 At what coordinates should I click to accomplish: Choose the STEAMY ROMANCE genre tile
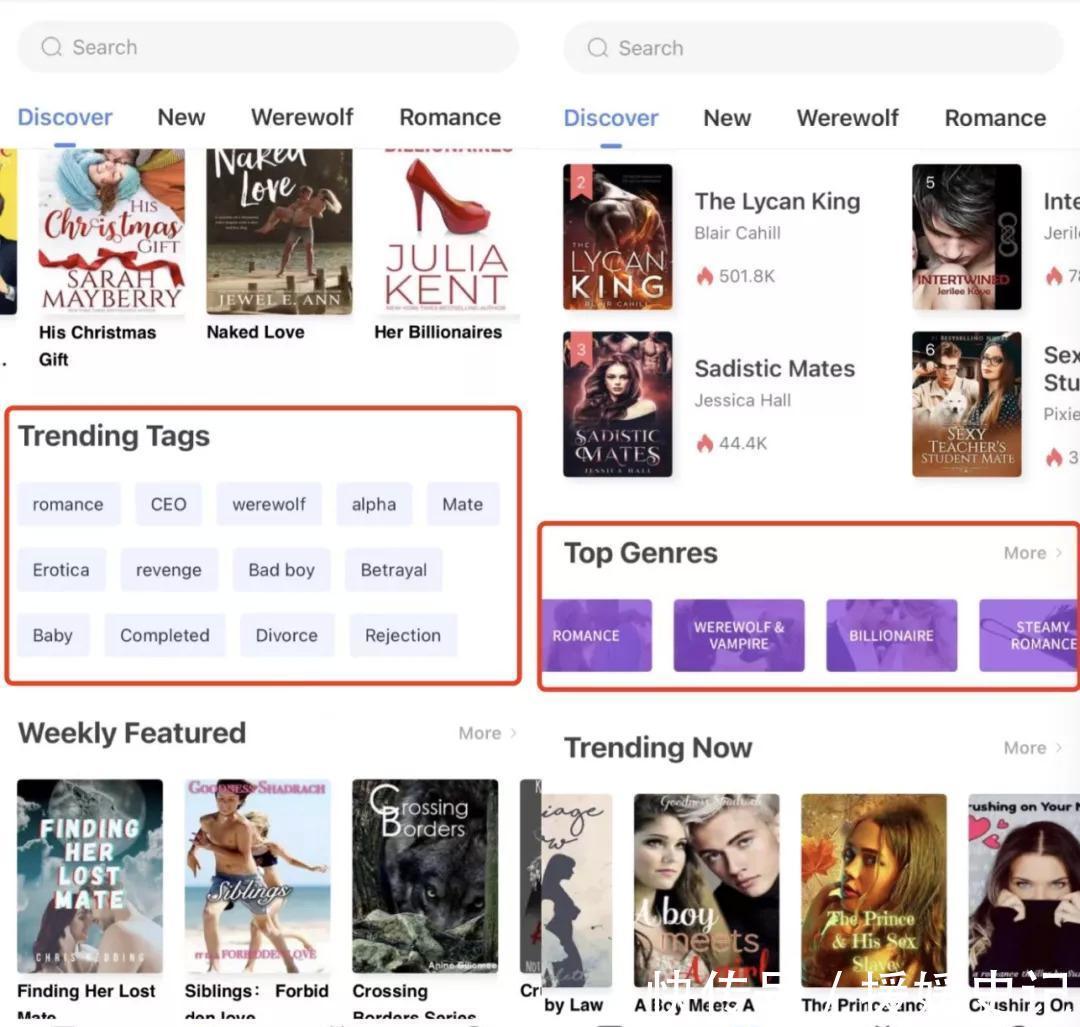[1029, 635]
